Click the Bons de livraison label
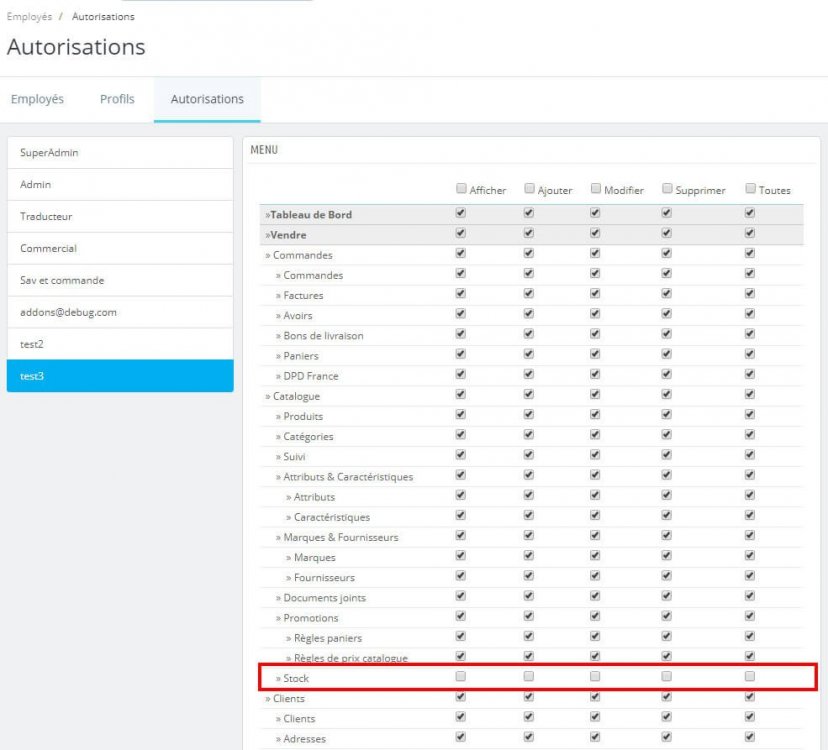 tap(323, 336)
